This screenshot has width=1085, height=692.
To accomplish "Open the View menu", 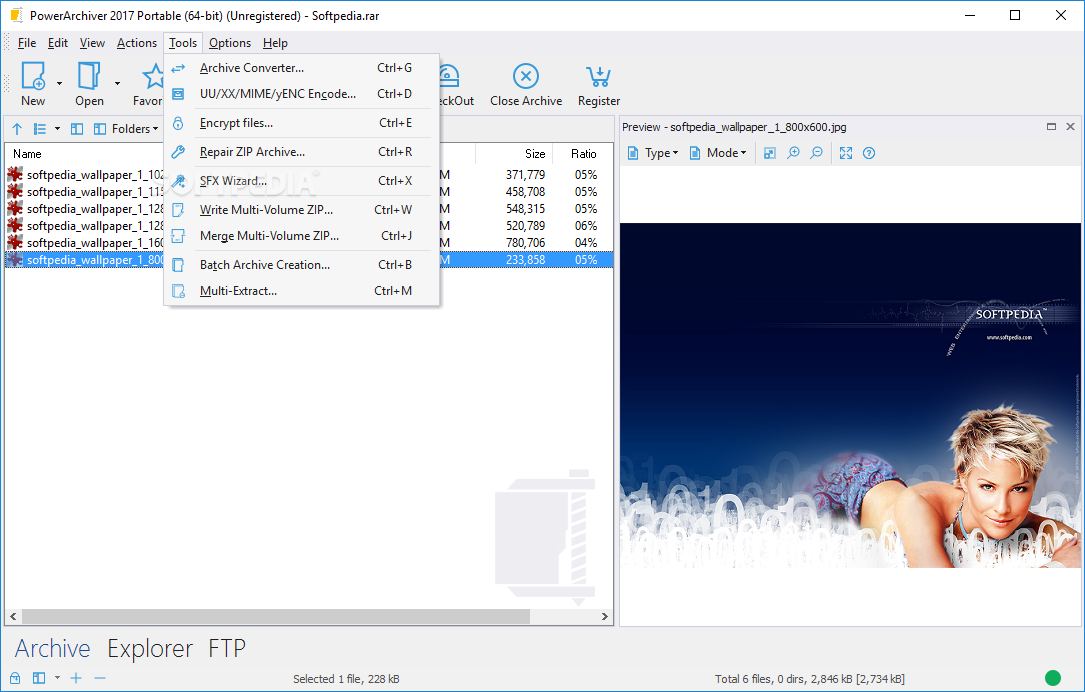I will (x=92, y=43).
